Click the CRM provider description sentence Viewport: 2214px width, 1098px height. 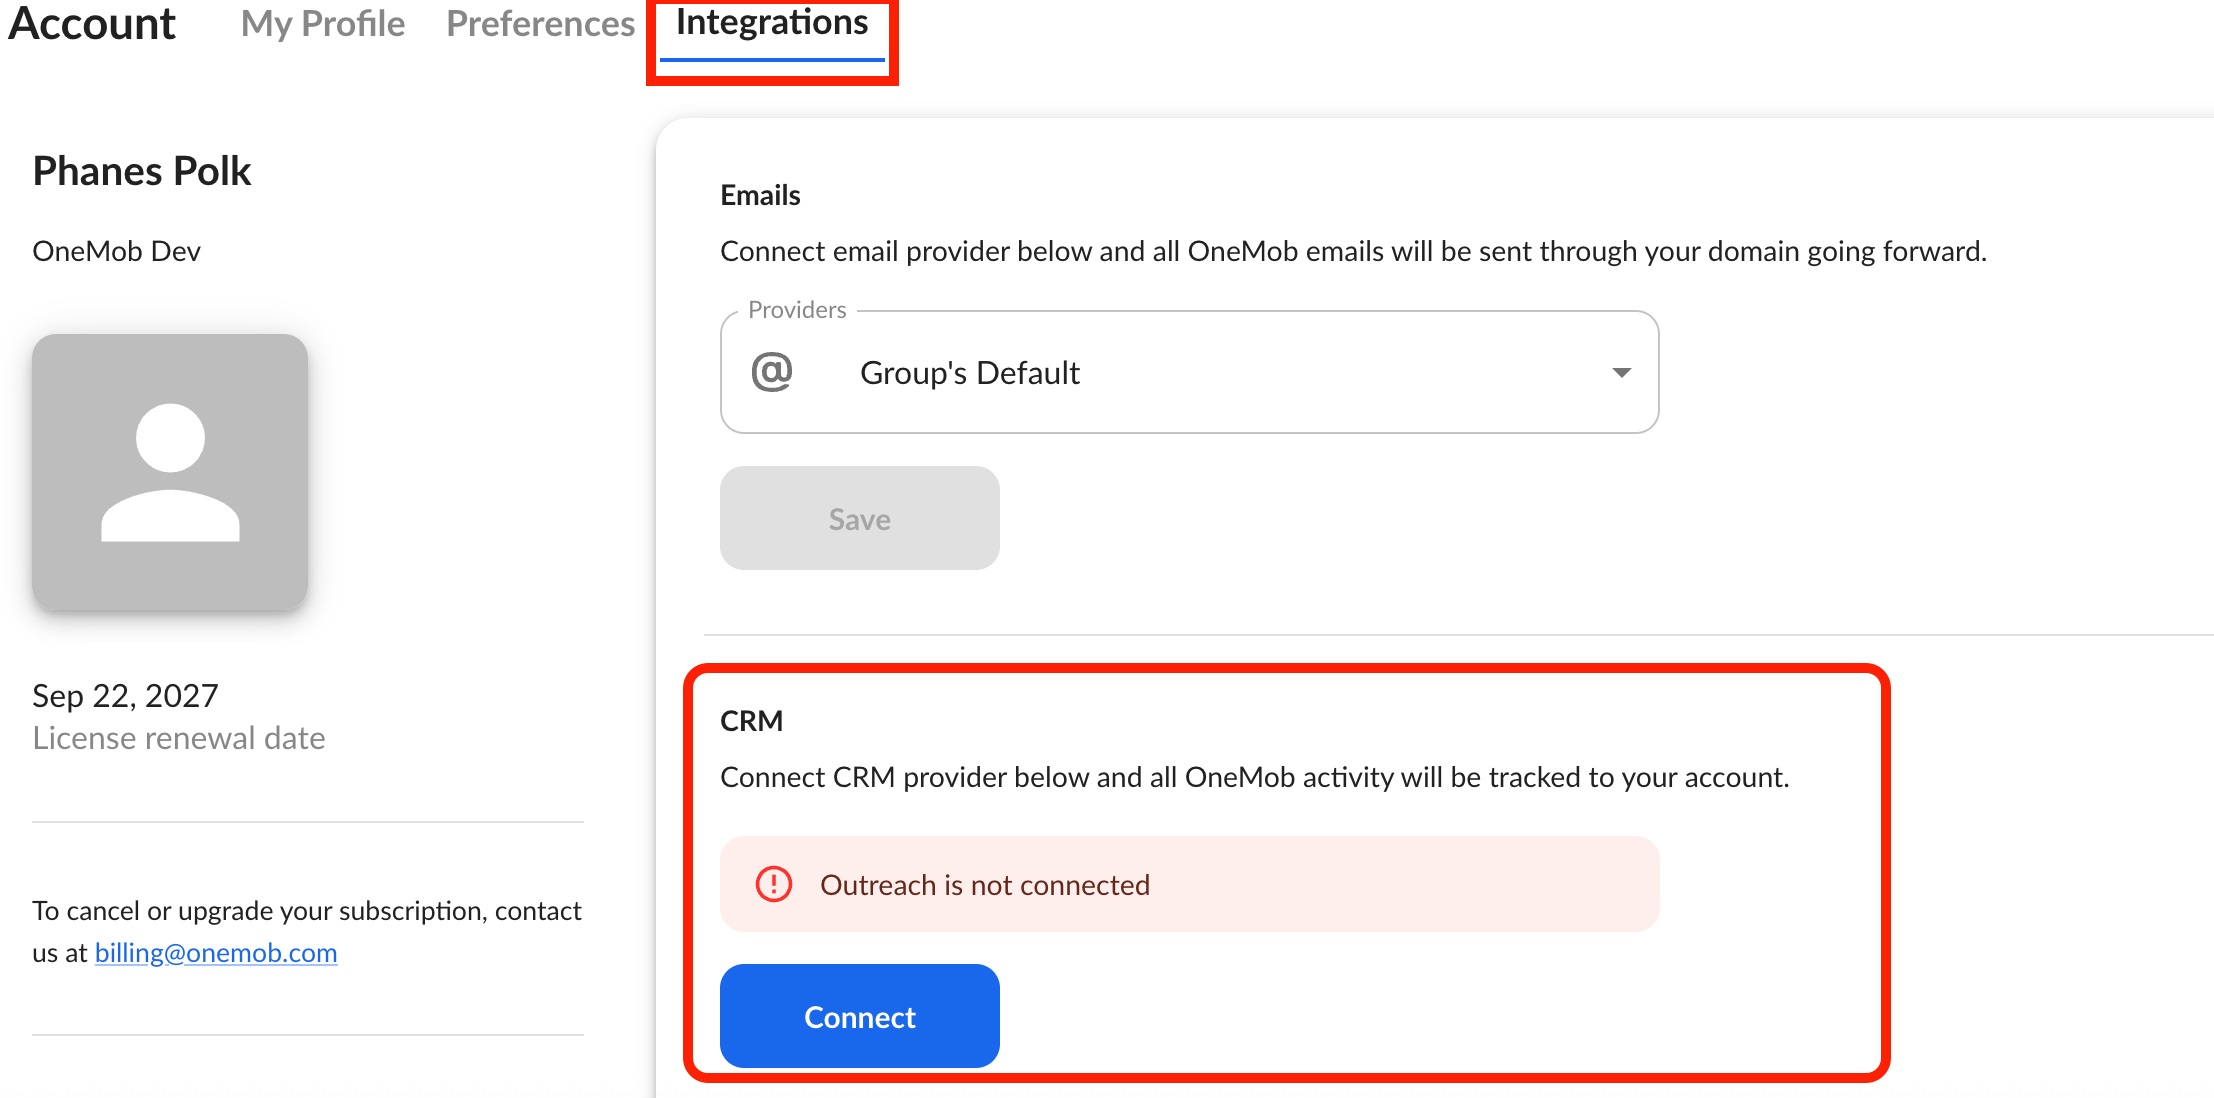[x=1255, y=777]
